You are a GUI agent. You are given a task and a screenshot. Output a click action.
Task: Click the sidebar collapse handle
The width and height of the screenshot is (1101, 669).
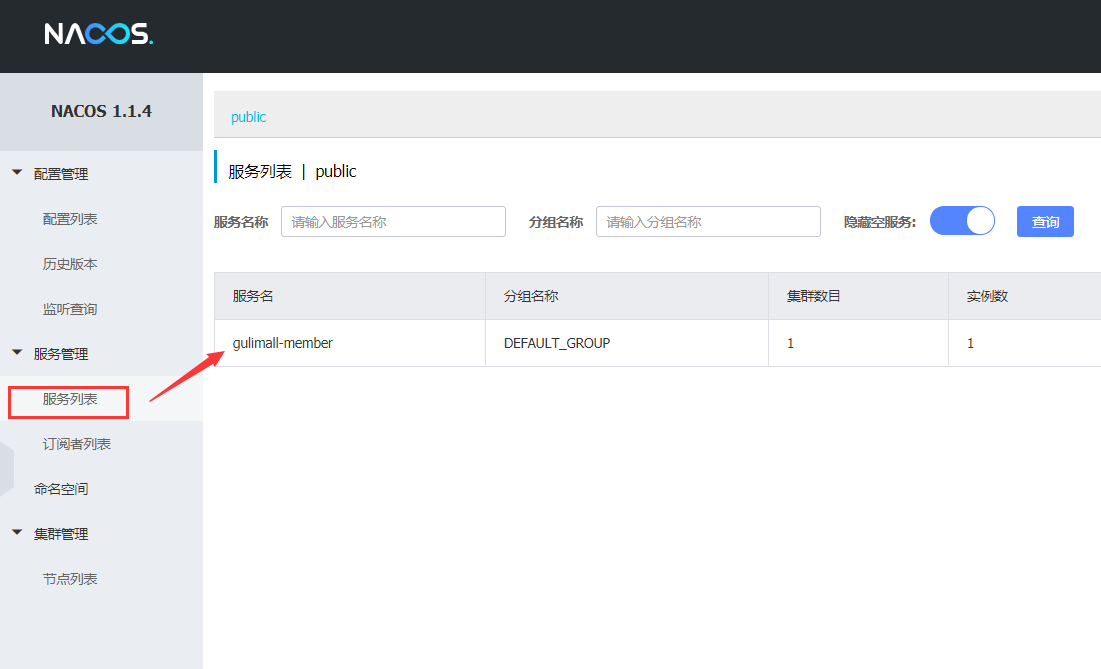(x=6, y=469)
